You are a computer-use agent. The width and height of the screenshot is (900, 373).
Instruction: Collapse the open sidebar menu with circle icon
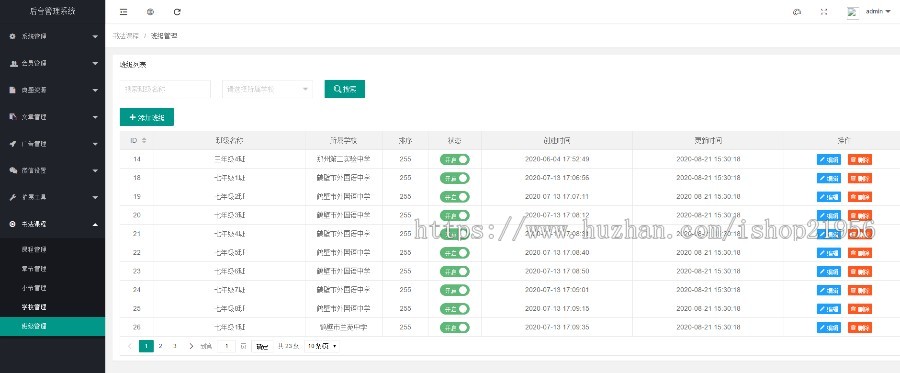coord(52,224)
